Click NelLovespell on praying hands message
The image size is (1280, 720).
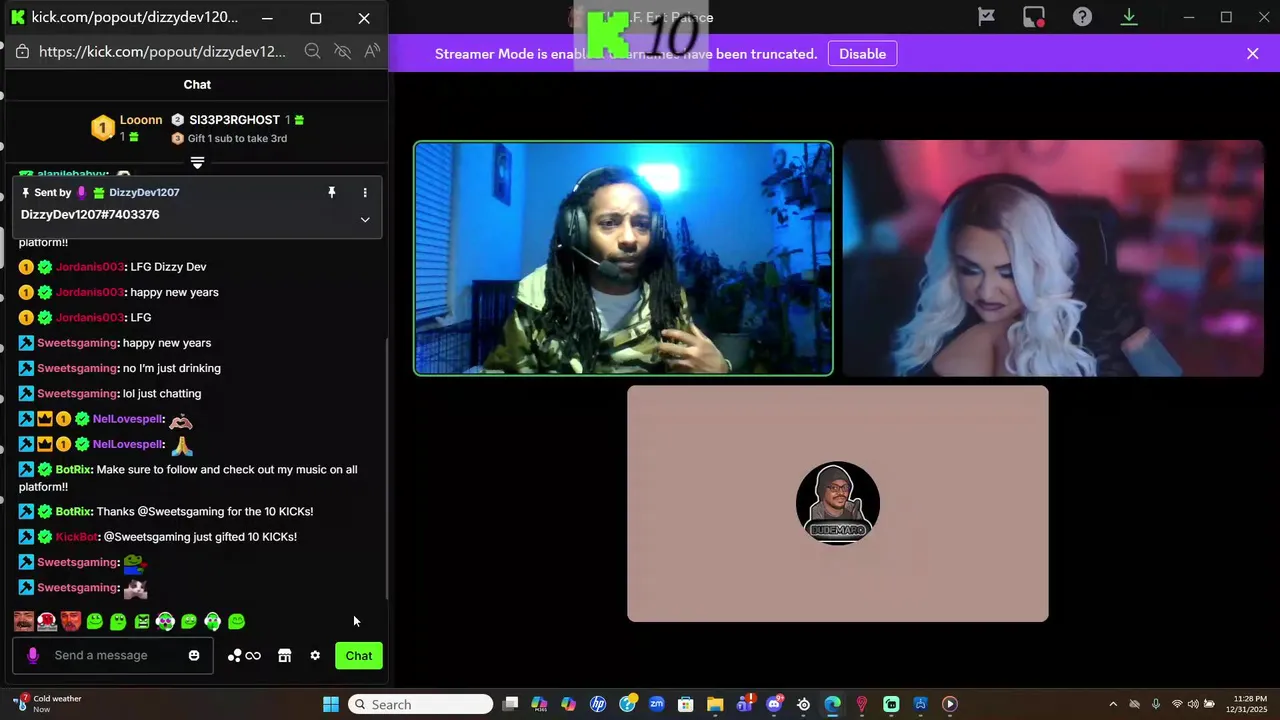click(x=128, y=444)
